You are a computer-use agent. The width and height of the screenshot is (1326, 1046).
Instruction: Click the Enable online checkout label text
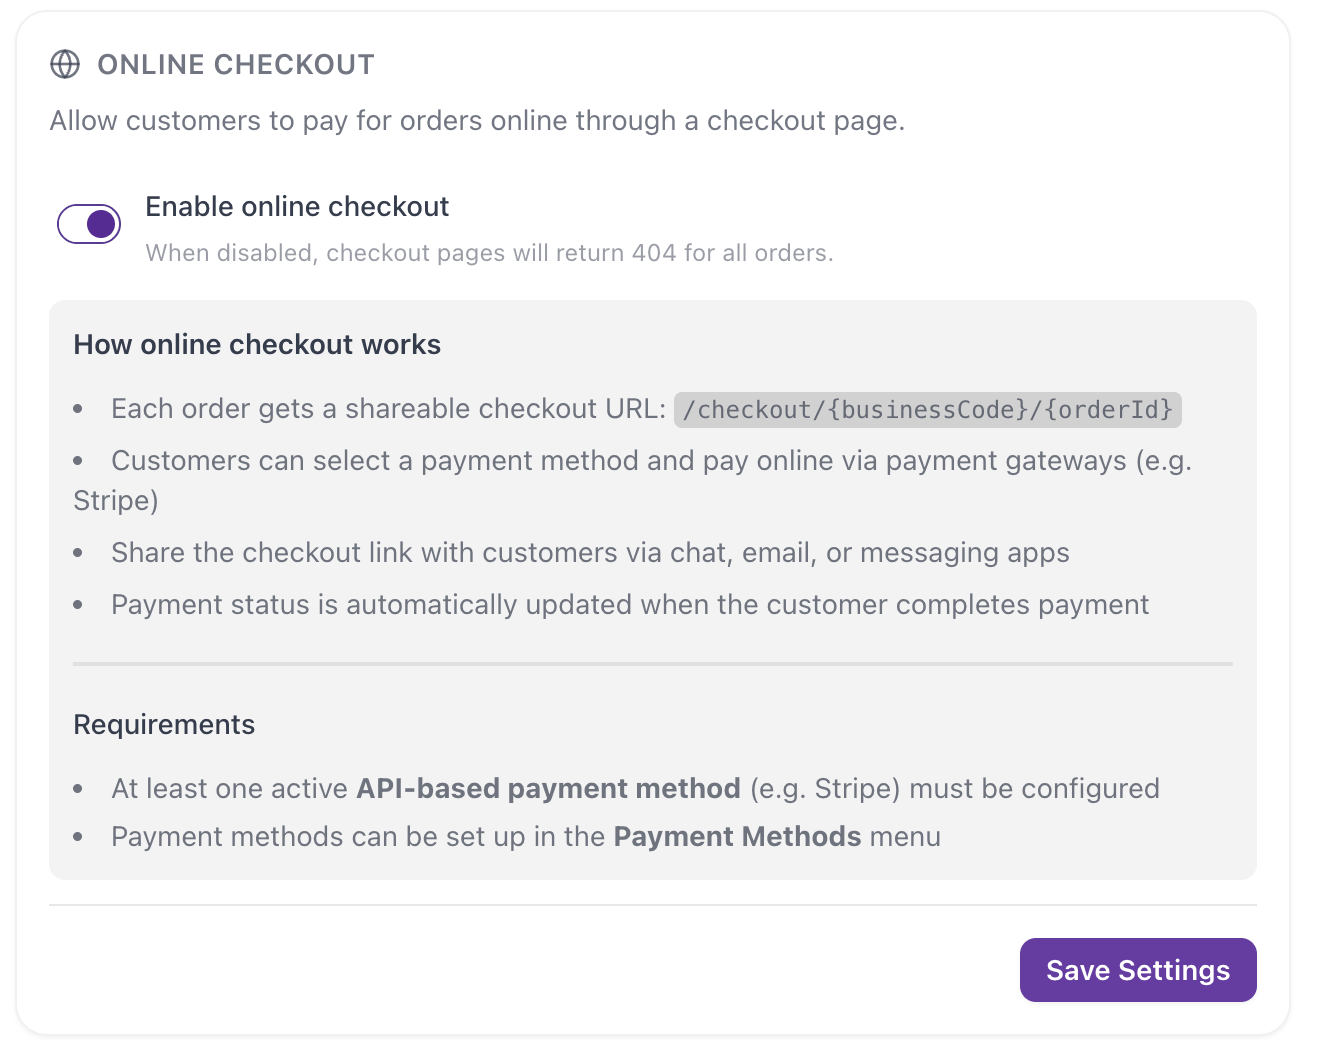click(297, 207)
